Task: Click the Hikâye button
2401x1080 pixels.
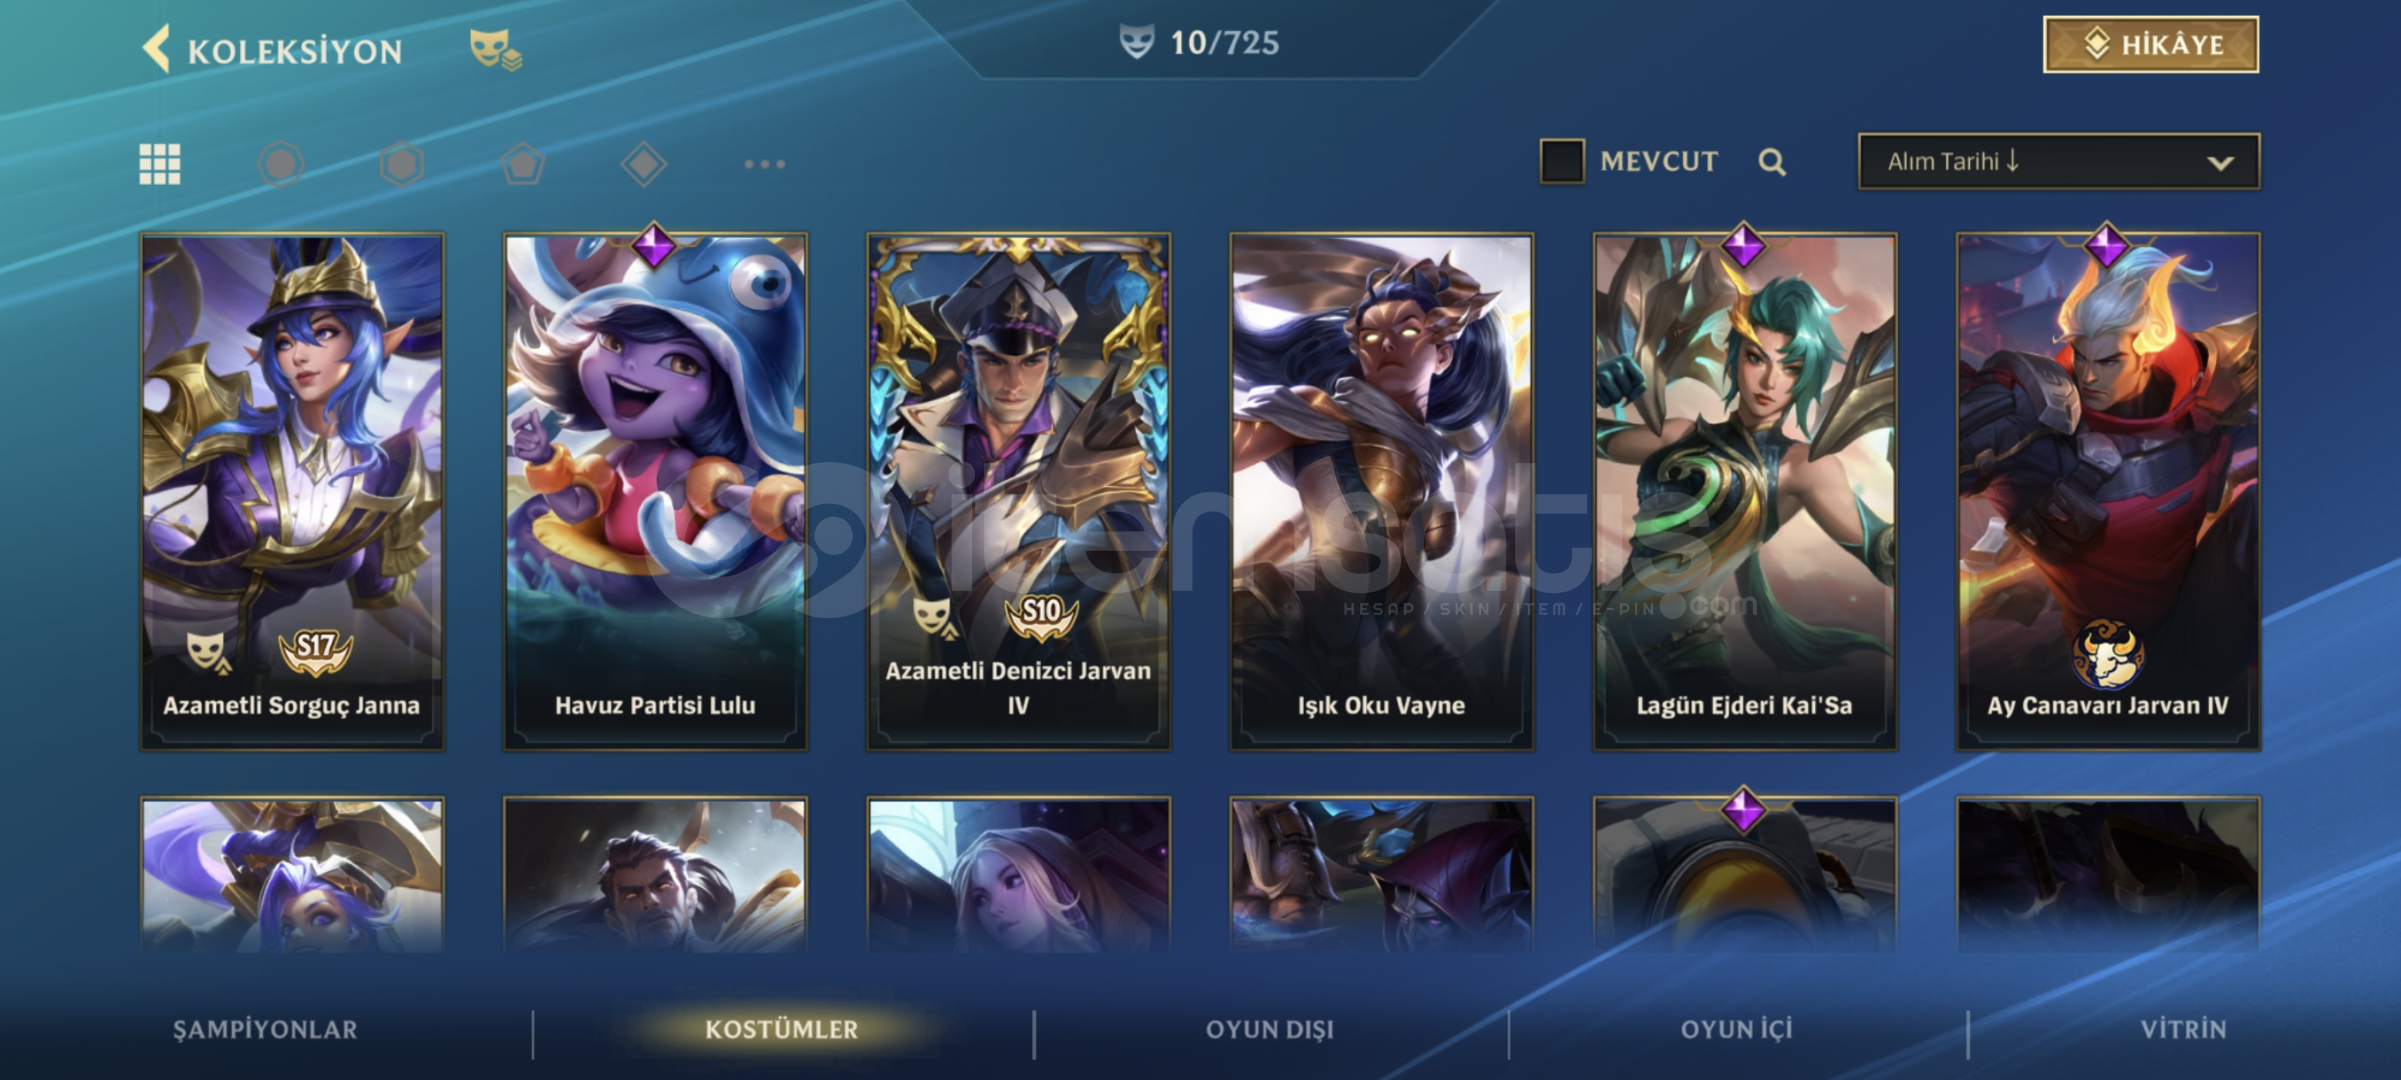Action: (2151, 45)
